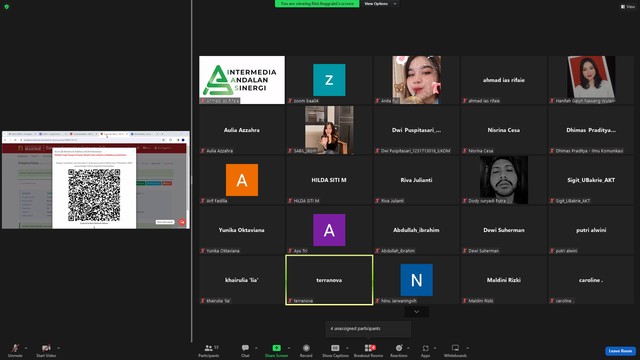Open Breakout Rooms

[x=368, y=350]
